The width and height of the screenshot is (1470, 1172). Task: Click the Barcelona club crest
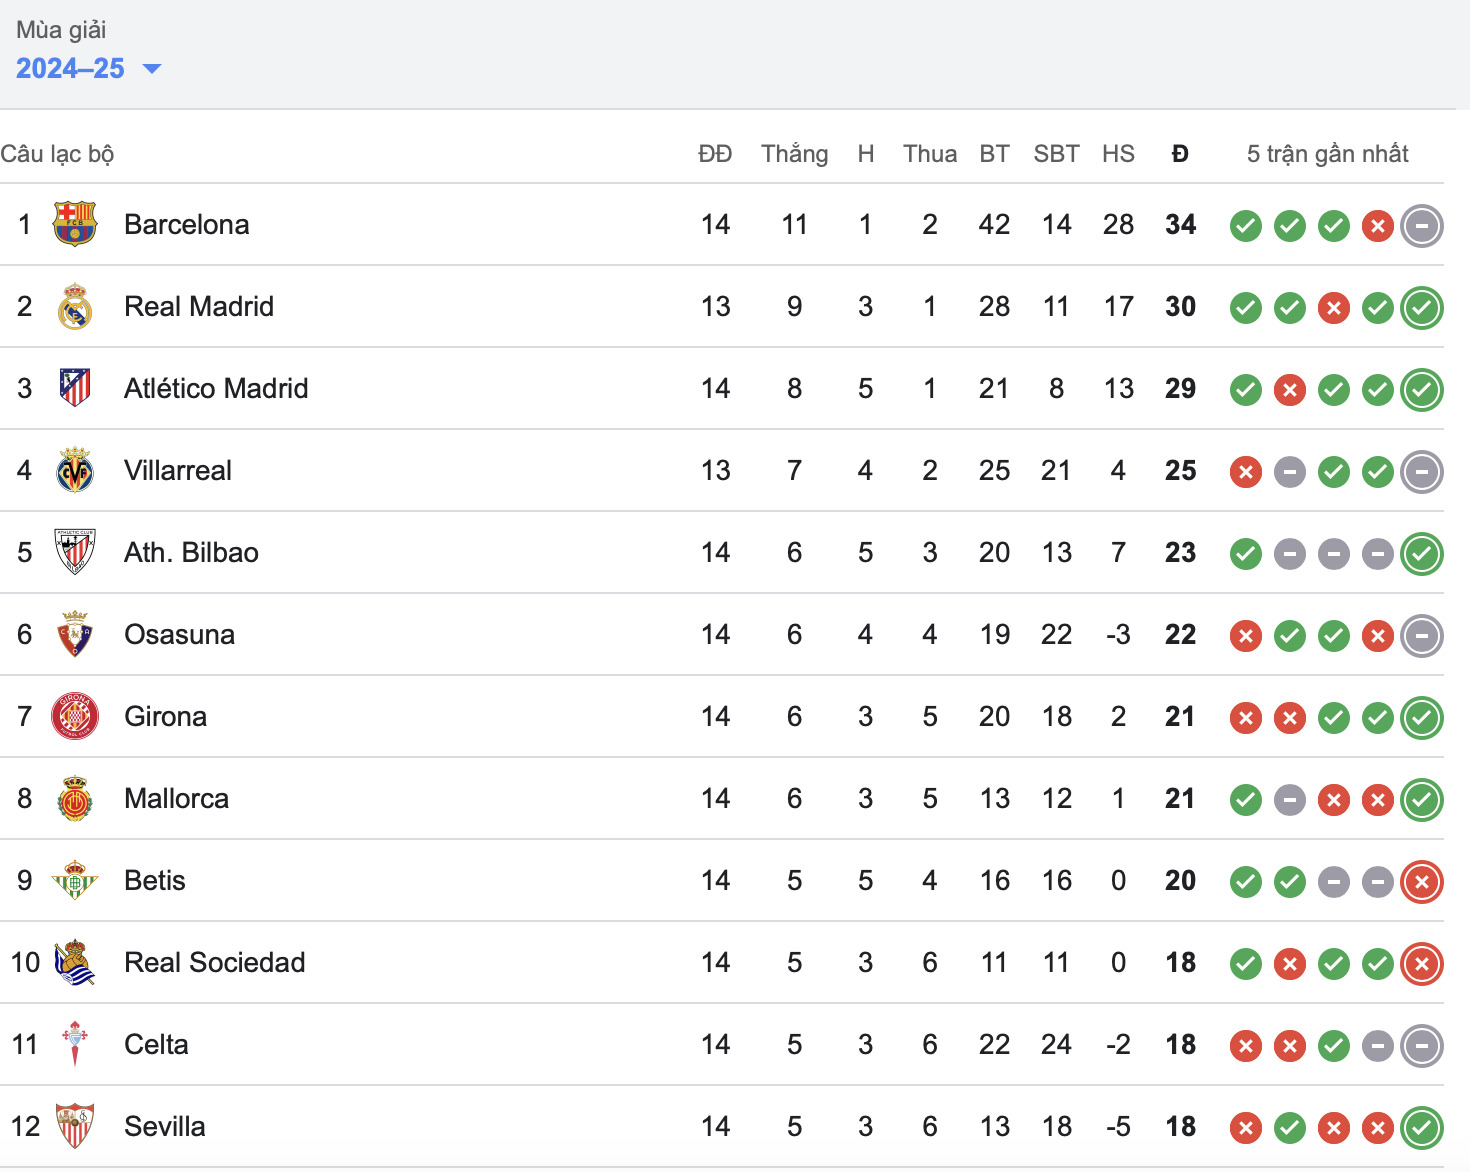[x=74, y=224]
